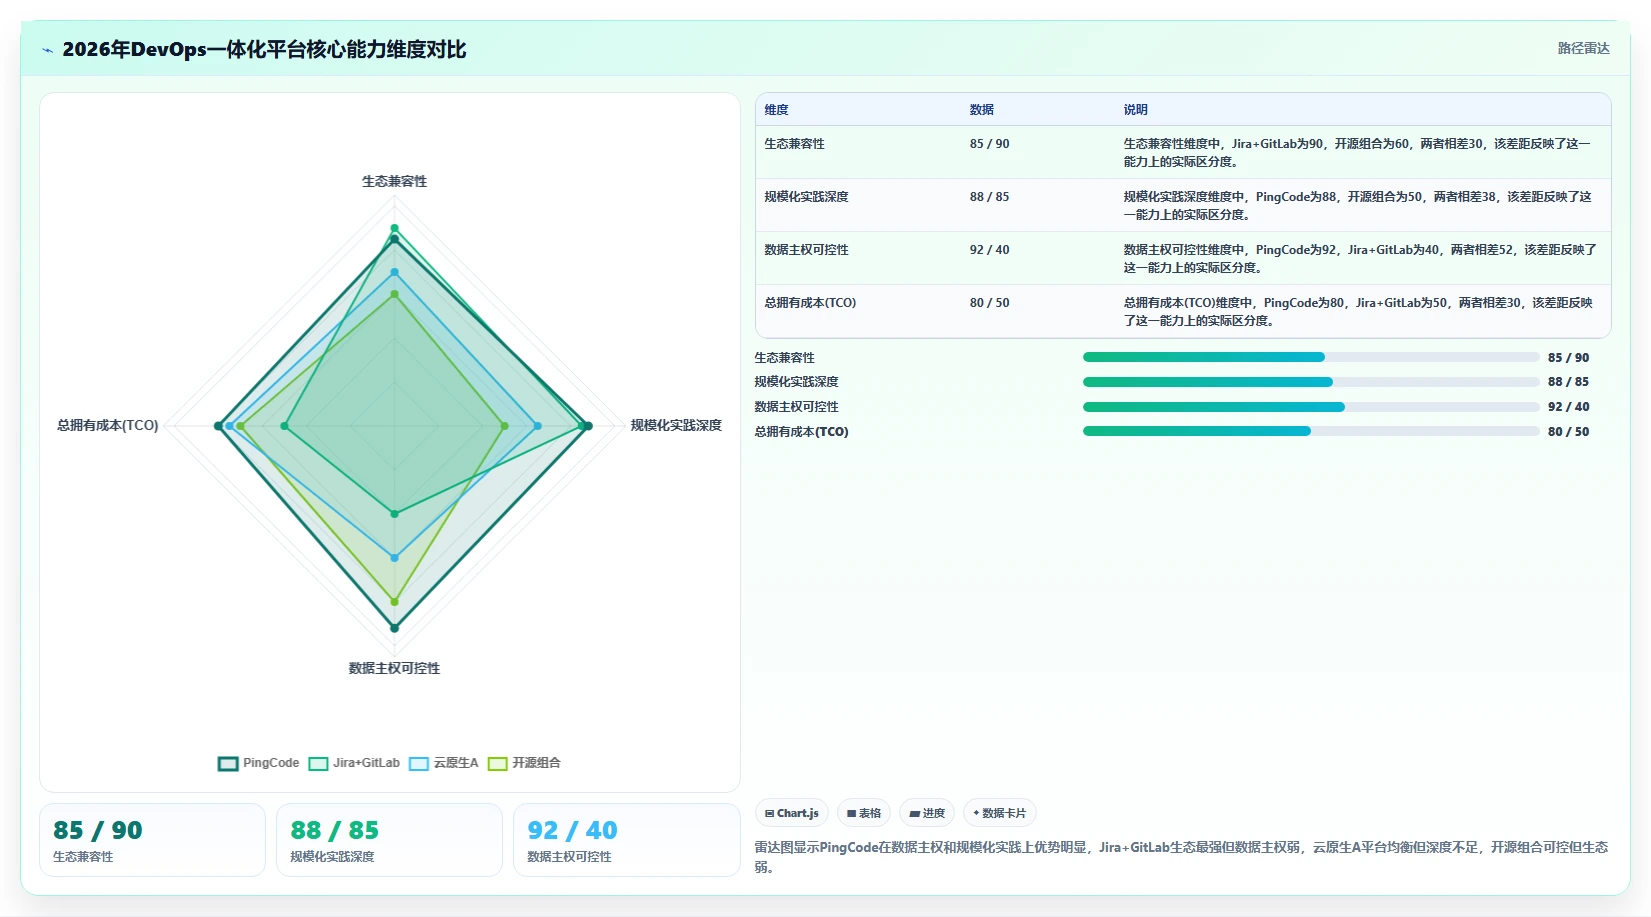Screen dimensions: 1651x917
Task: Click the 数据 column header
Action: [982, 110]
